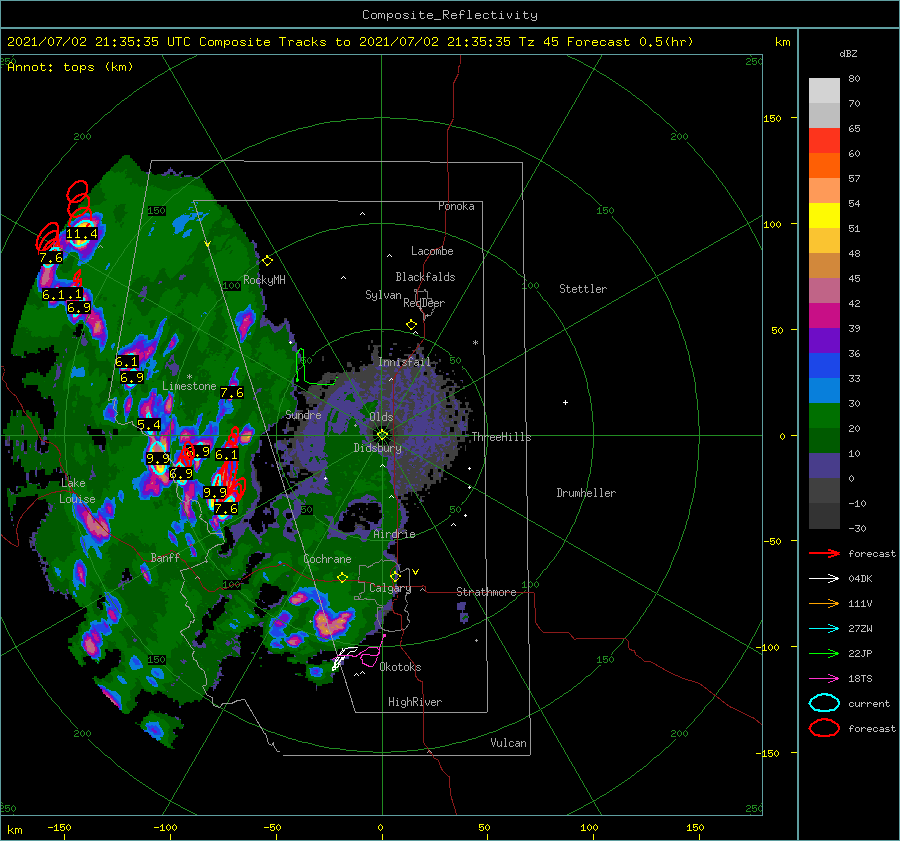Select the green 30 dBZ color swatch
This screenshot has height=841, width=900.
click(x=824, y=416)
